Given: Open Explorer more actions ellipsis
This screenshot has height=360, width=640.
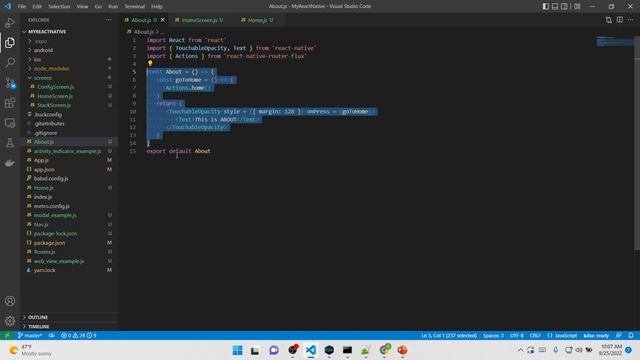Looking at the screenshot, I should 109,20.
